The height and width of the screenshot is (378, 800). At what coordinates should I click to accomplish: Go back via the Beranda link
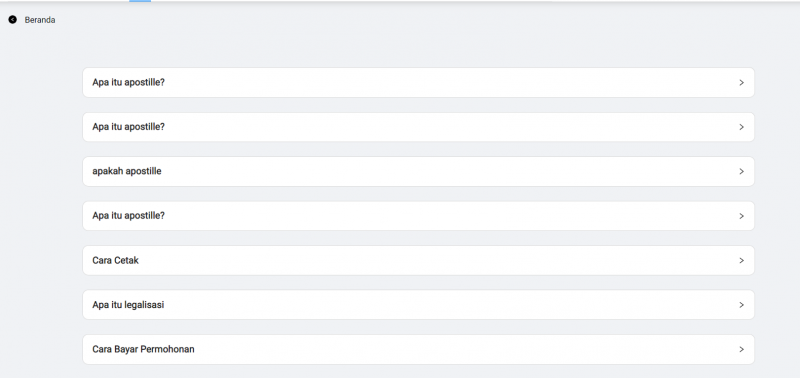(x=40, y=20)
